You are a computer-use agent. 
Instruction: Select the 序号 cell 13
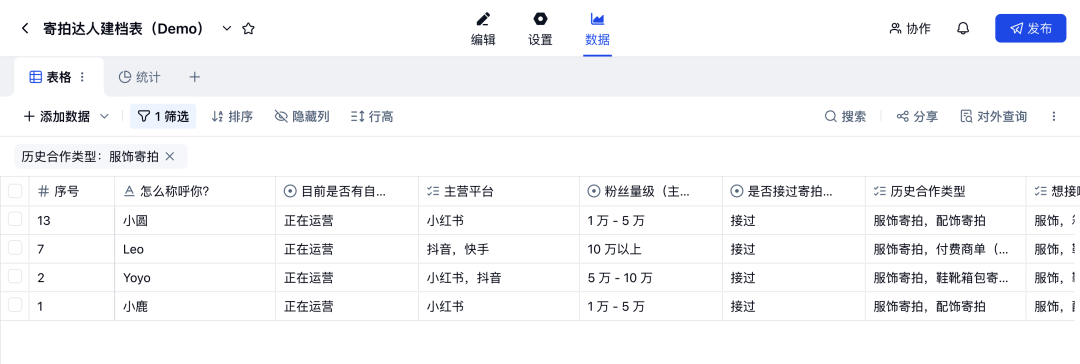coord(72,221)
